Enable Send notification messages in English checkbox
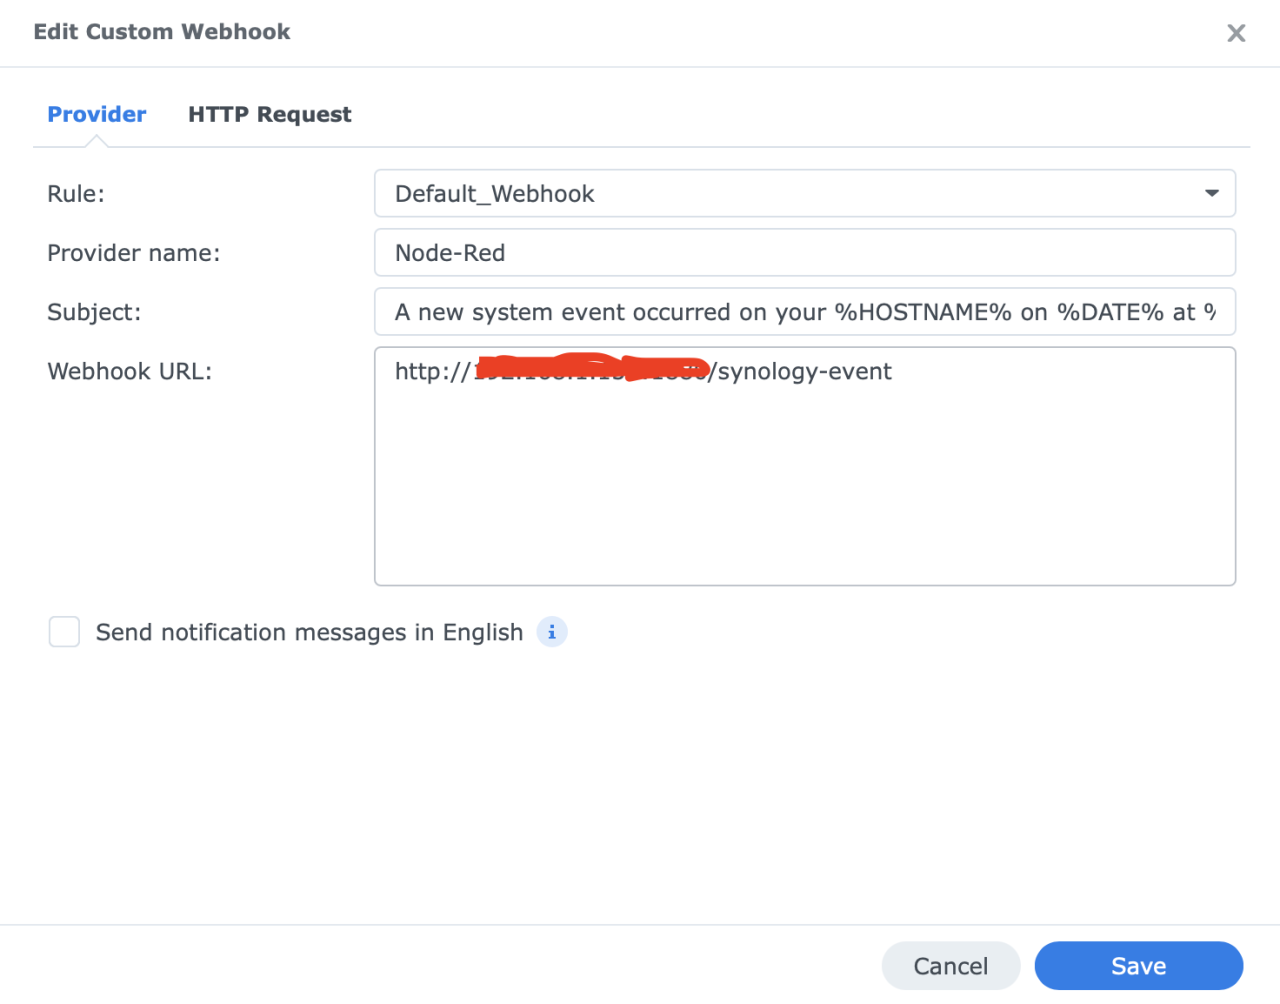Image resolution: width=1280 pixels, height=1004 pixels. pos(65,632)
